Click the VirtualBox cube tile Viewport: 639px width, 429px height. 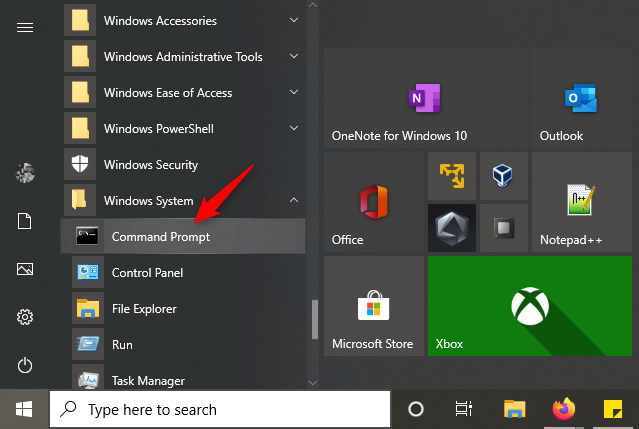click(x=503, y=175)
